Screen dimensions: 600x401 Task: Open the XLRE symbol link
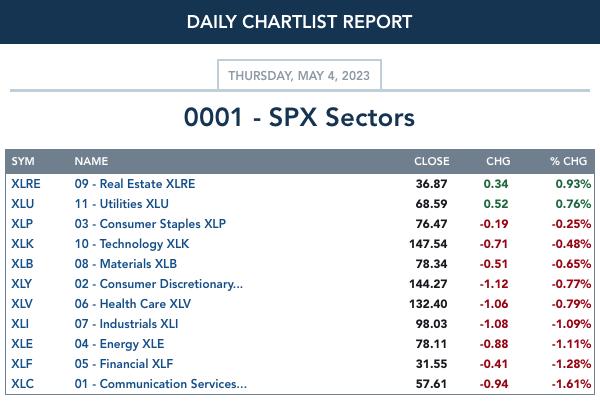pyautogui.click(x=26, y=184)
